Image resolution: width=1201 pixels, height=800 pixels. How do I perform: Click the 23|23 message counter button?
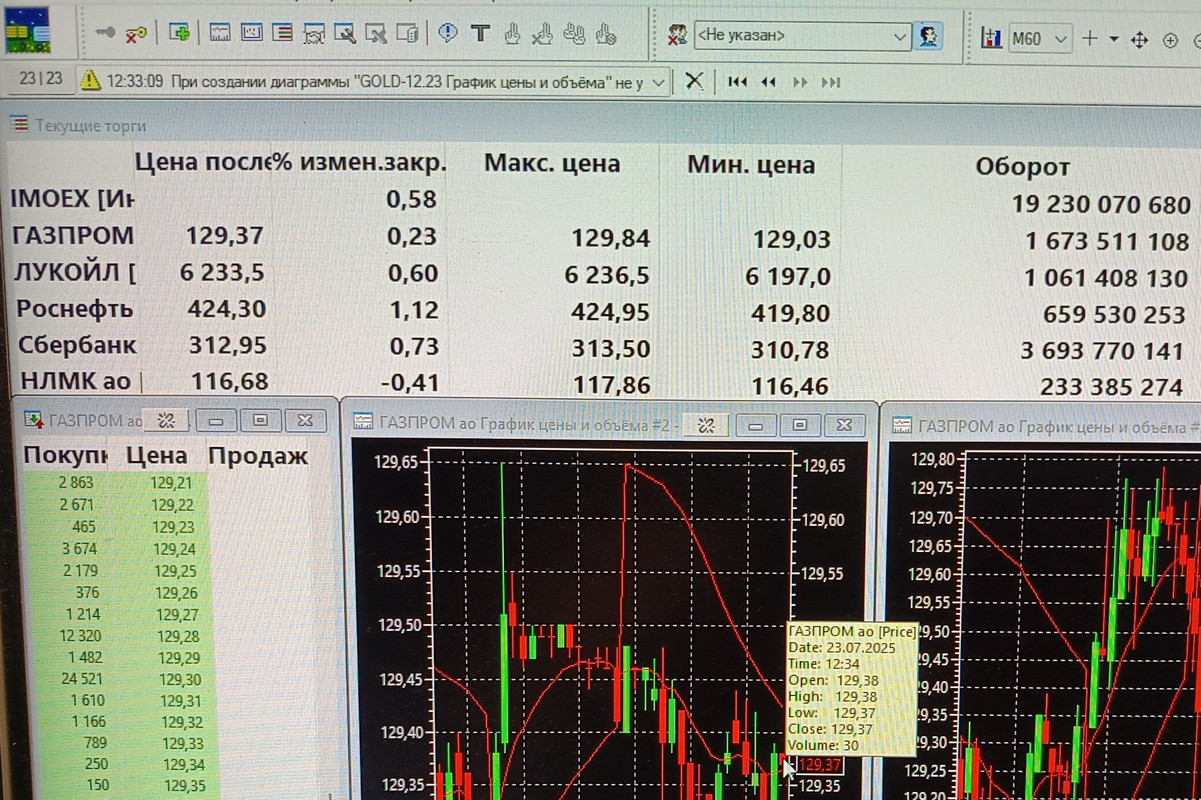40,79
